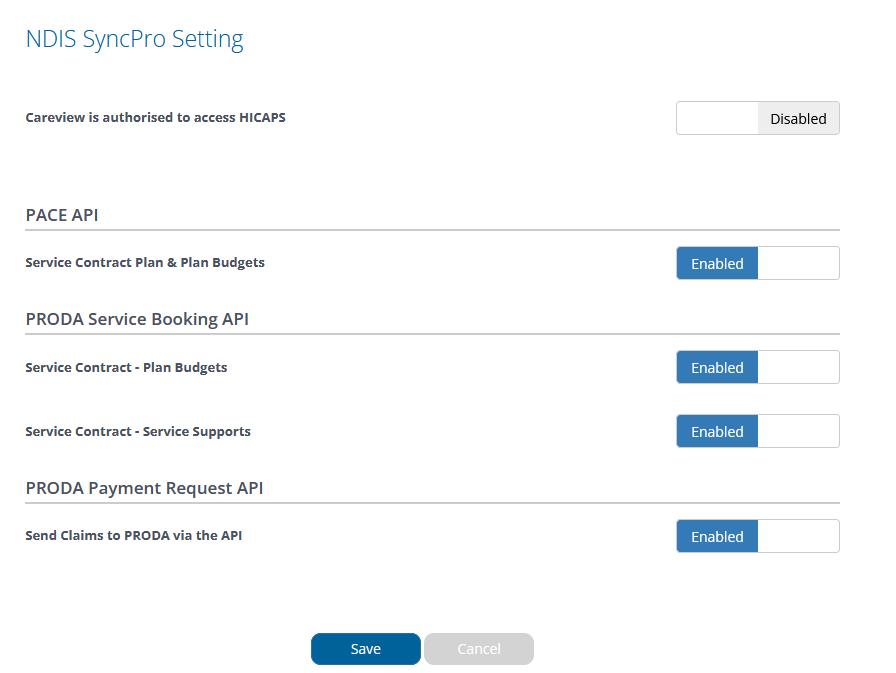The image size is (896, 673).
Task: Click the blank right half of PACE API toggle
Action: tap(798, 263)
